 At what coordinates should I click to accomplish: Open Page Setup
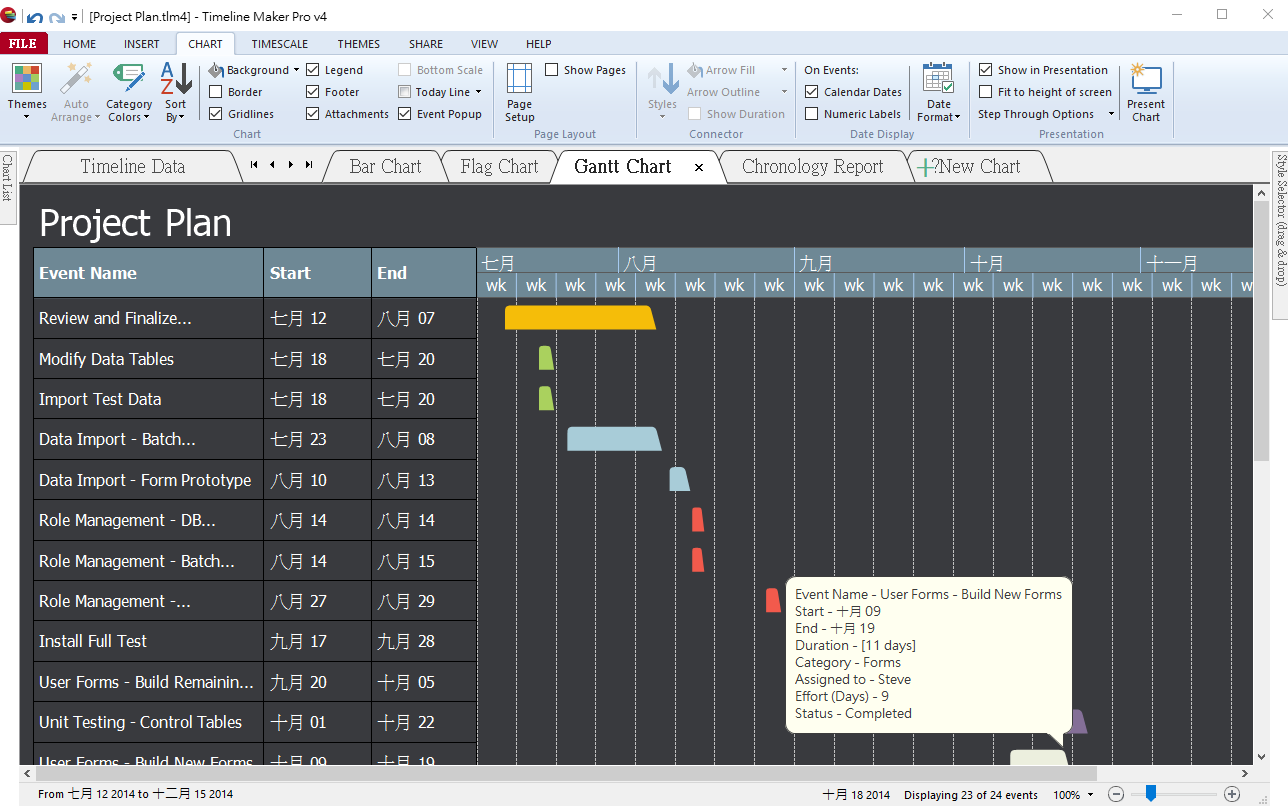[x=519, y=79]
